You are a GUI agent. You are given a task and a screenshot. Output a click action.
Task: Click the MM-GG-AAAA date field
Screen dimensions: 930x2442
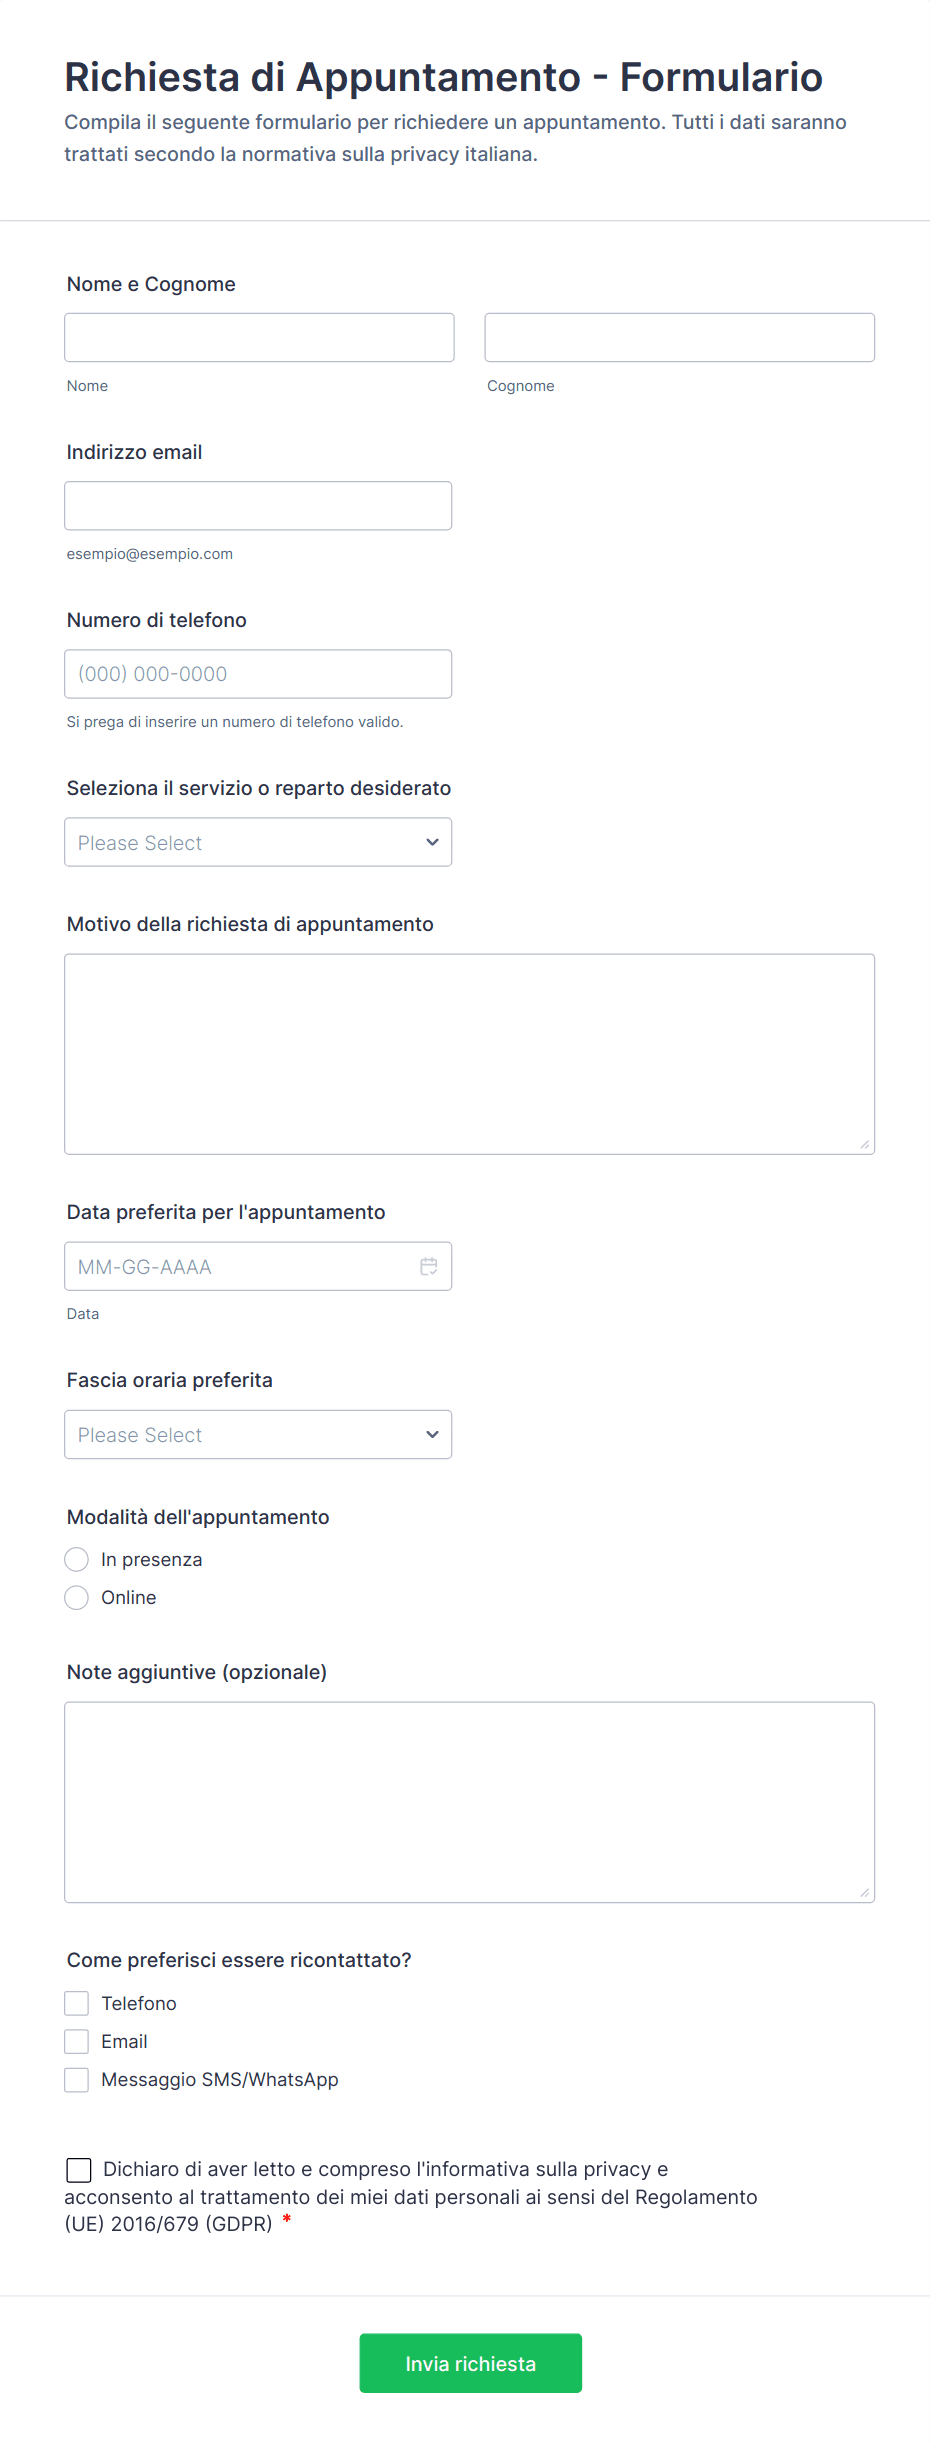[240, 1266]
